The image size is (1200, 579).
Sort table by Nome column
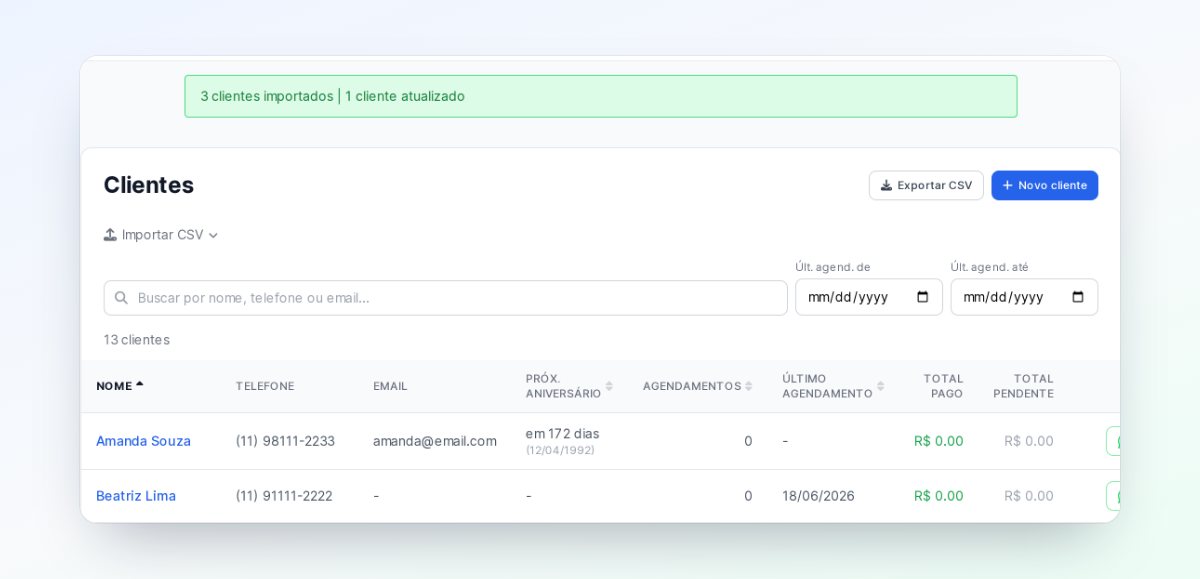click(x=120, y=386)
